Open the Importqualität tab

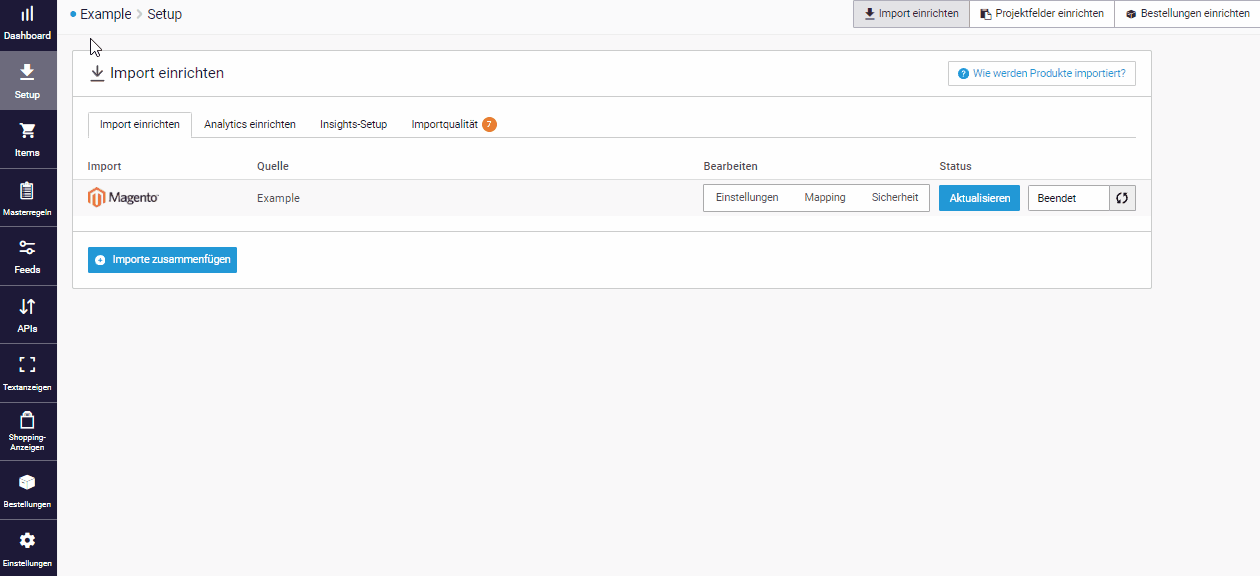point(446,124)
